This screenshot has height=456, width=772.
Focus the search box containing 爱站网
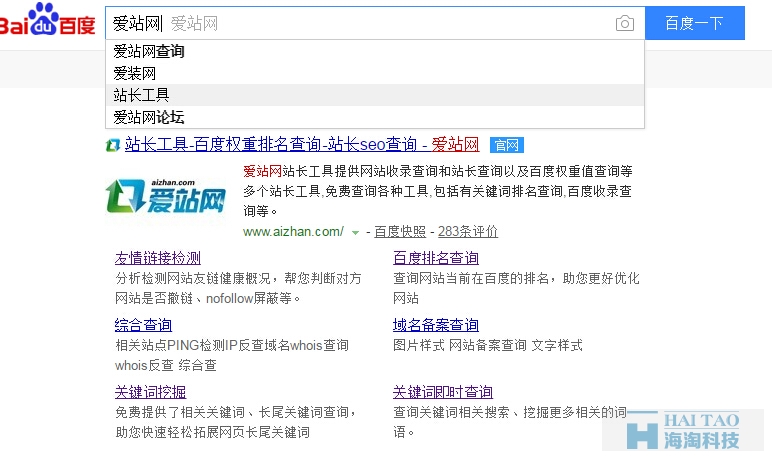pyautogui.click(x=375, y=23)
